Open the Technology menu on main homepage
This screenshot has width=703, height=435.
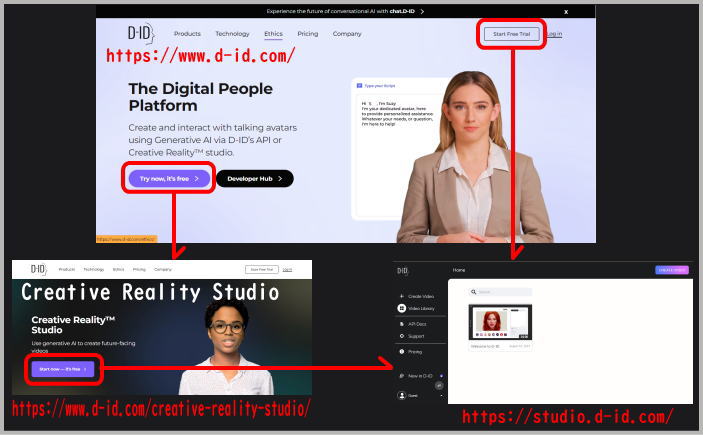coord(232,34)
